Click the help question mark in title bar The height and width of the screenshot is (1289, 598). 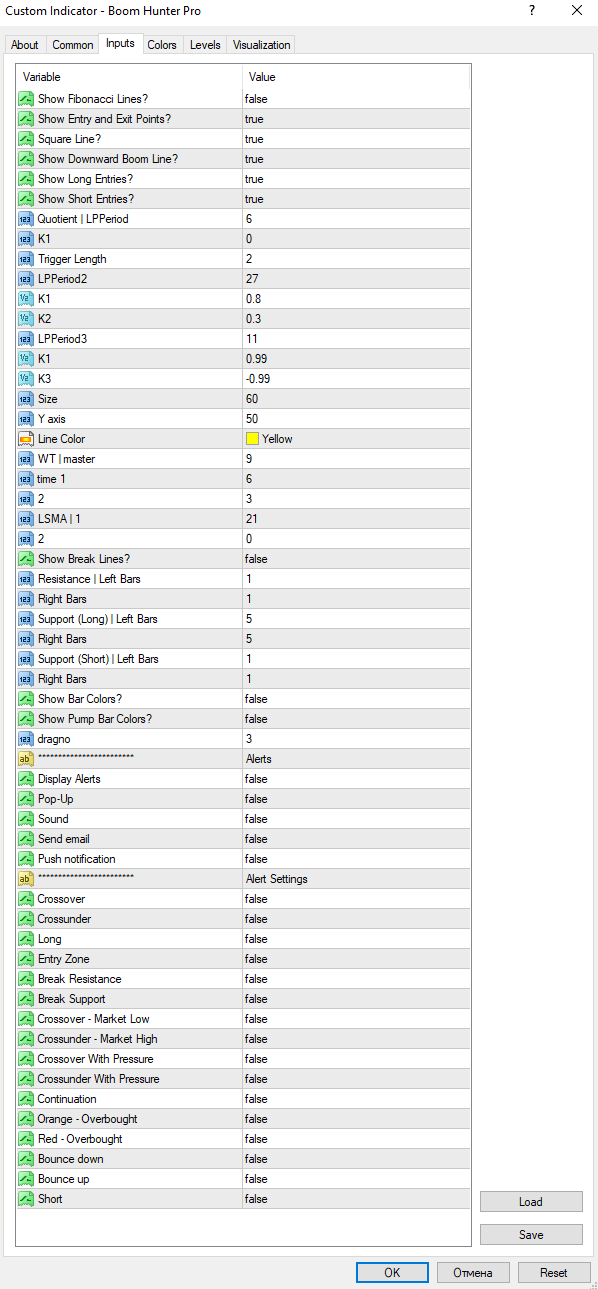pyautogui.click(x=530, y=11)
